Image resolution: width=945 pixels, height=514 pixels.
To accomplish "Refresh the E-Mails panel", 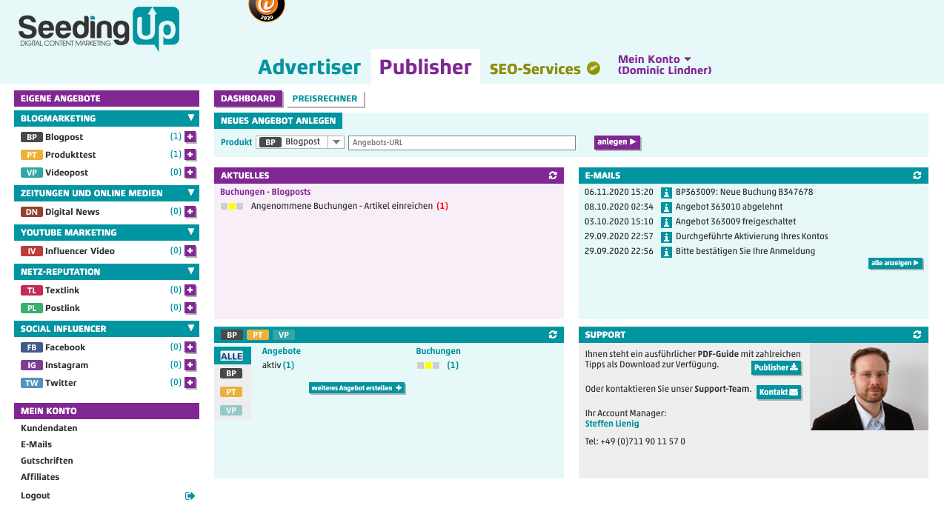I will click(x=917, y=175).
